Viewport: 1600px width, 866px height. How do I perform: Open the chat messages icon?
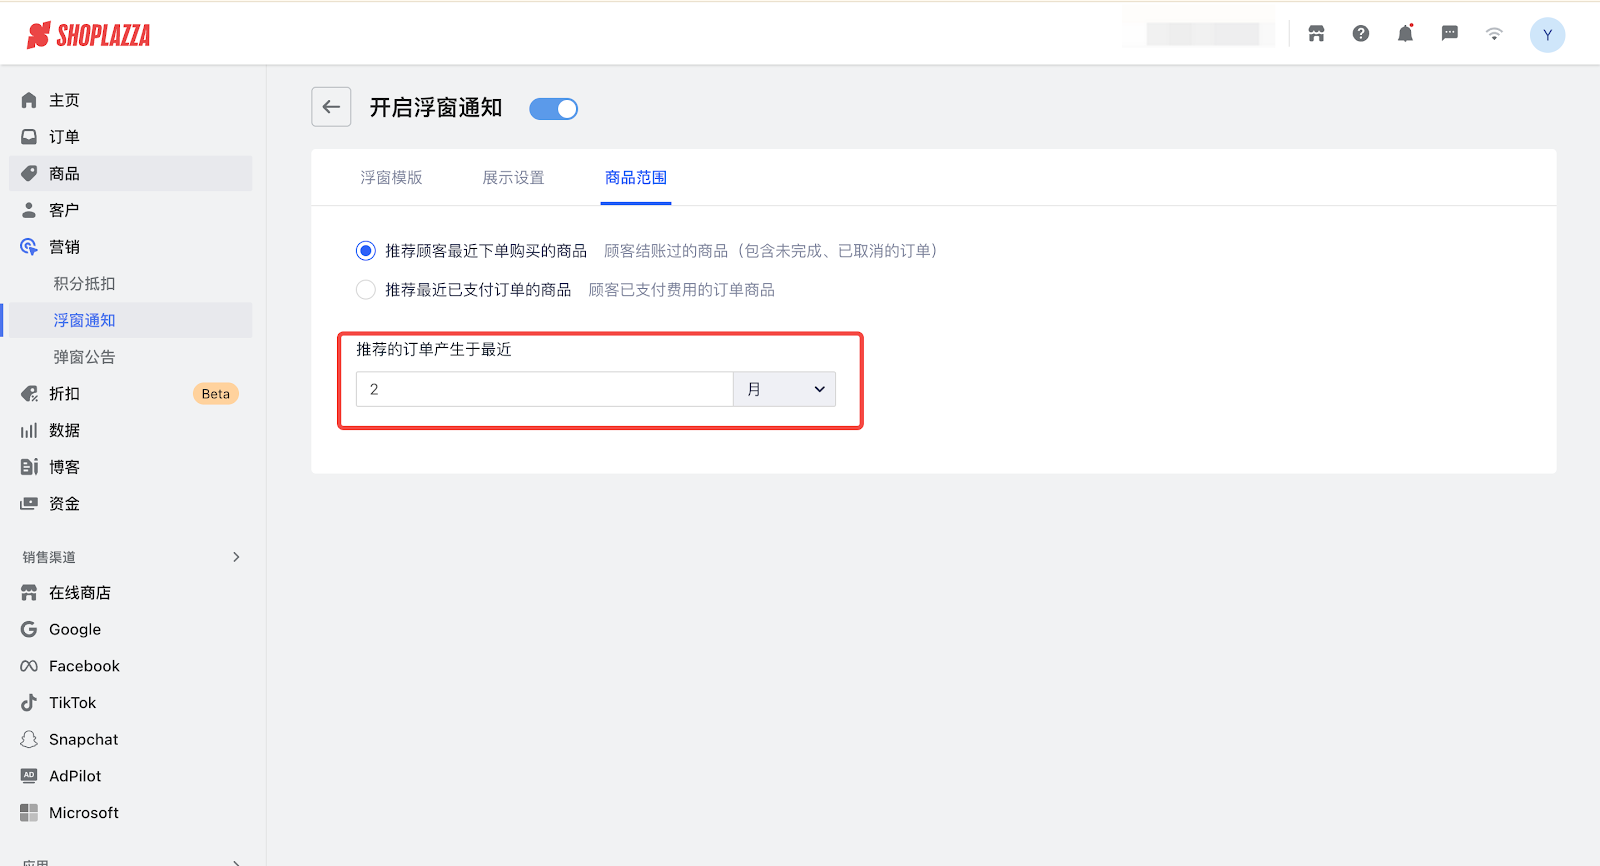point(1449,34)
